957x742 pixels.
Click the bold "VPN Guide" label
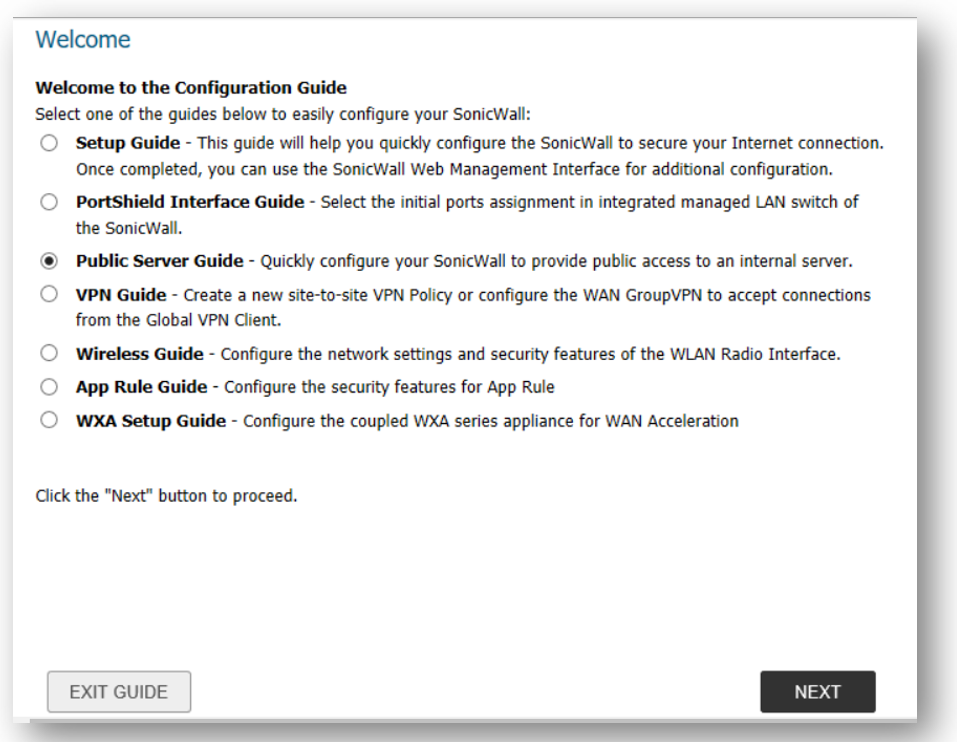(x=119, y=295)
